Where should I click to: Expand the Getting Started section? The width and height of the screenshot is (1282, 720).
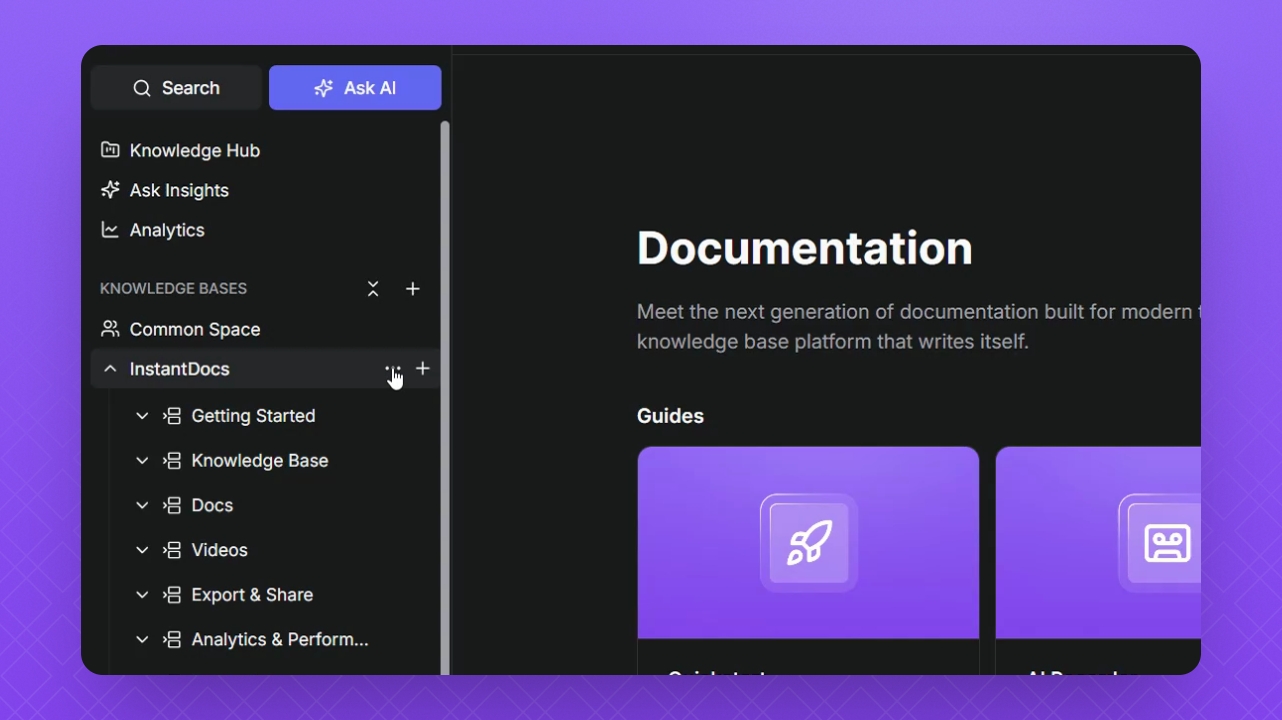click(x=142, y=416)
